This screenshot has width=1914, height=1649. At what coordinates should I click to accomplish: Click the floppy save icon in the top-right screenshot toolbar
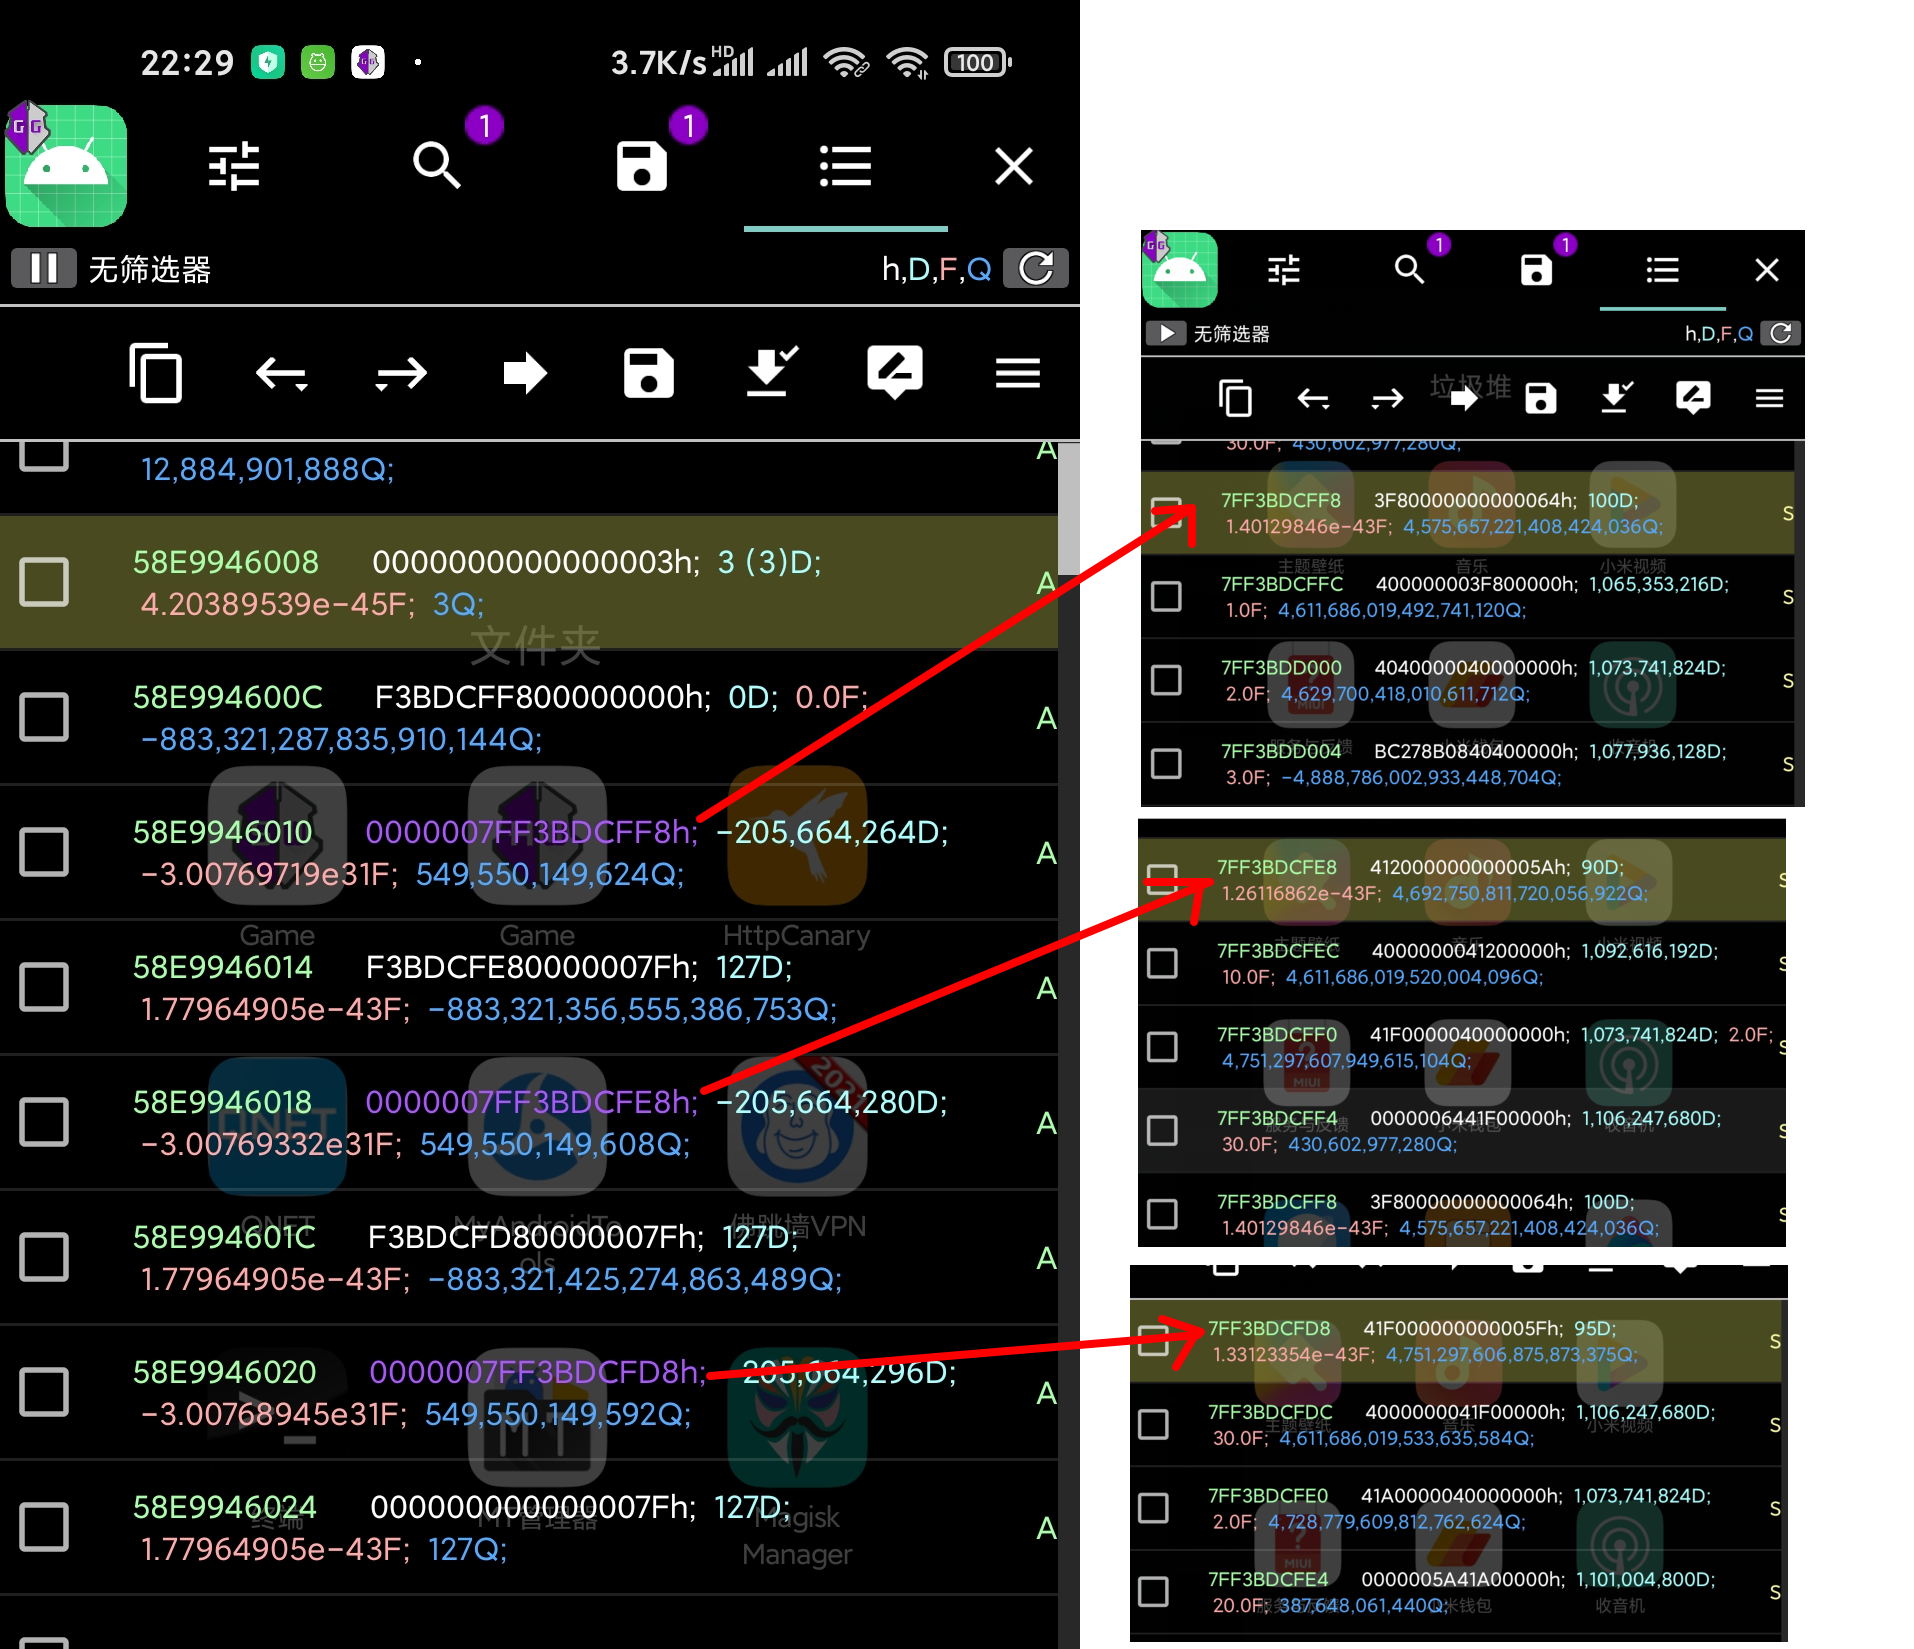pyautogui.click(x=1540, y=398)
